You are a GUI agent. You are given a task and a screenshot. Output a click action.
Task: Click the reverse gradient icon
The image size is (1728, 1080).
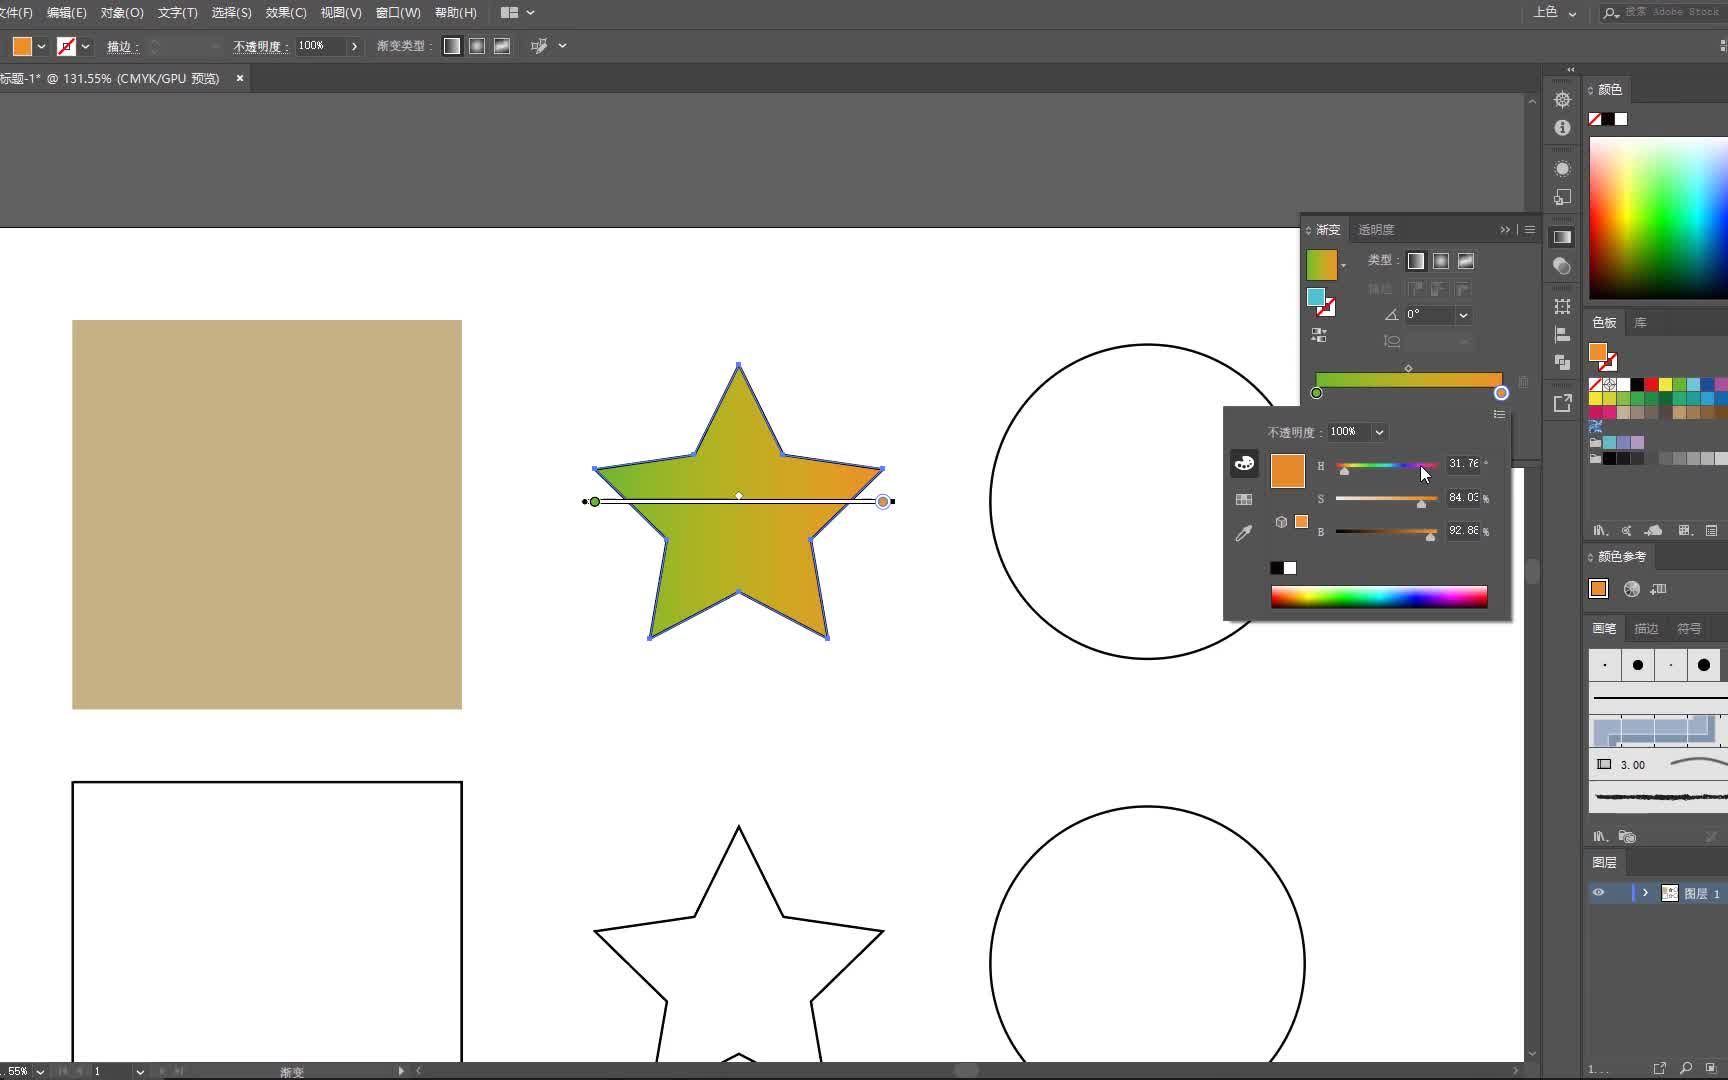(x=1319, y=335)
